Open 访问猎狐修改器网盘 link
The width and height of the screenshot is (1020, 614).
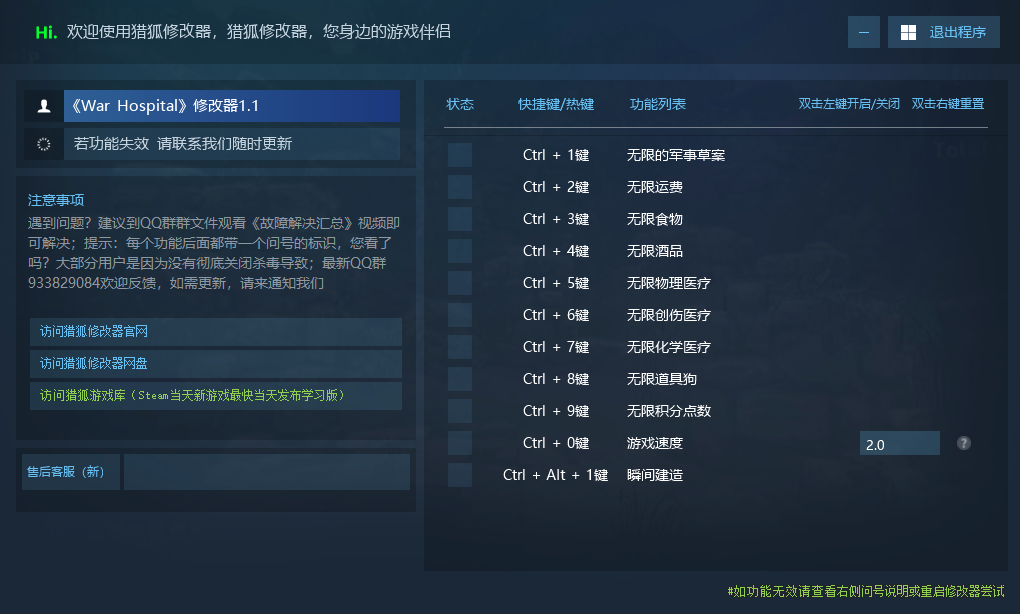[x=216, y=364]
